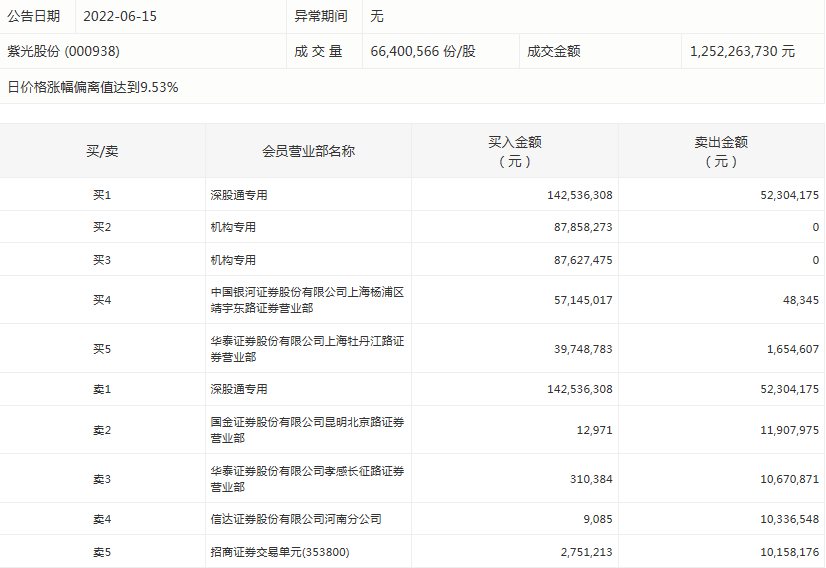The image size is (826, 568).
Task: Click 国金证券昆明北京路证券营业部 name
Action: (x=307, y=430)
